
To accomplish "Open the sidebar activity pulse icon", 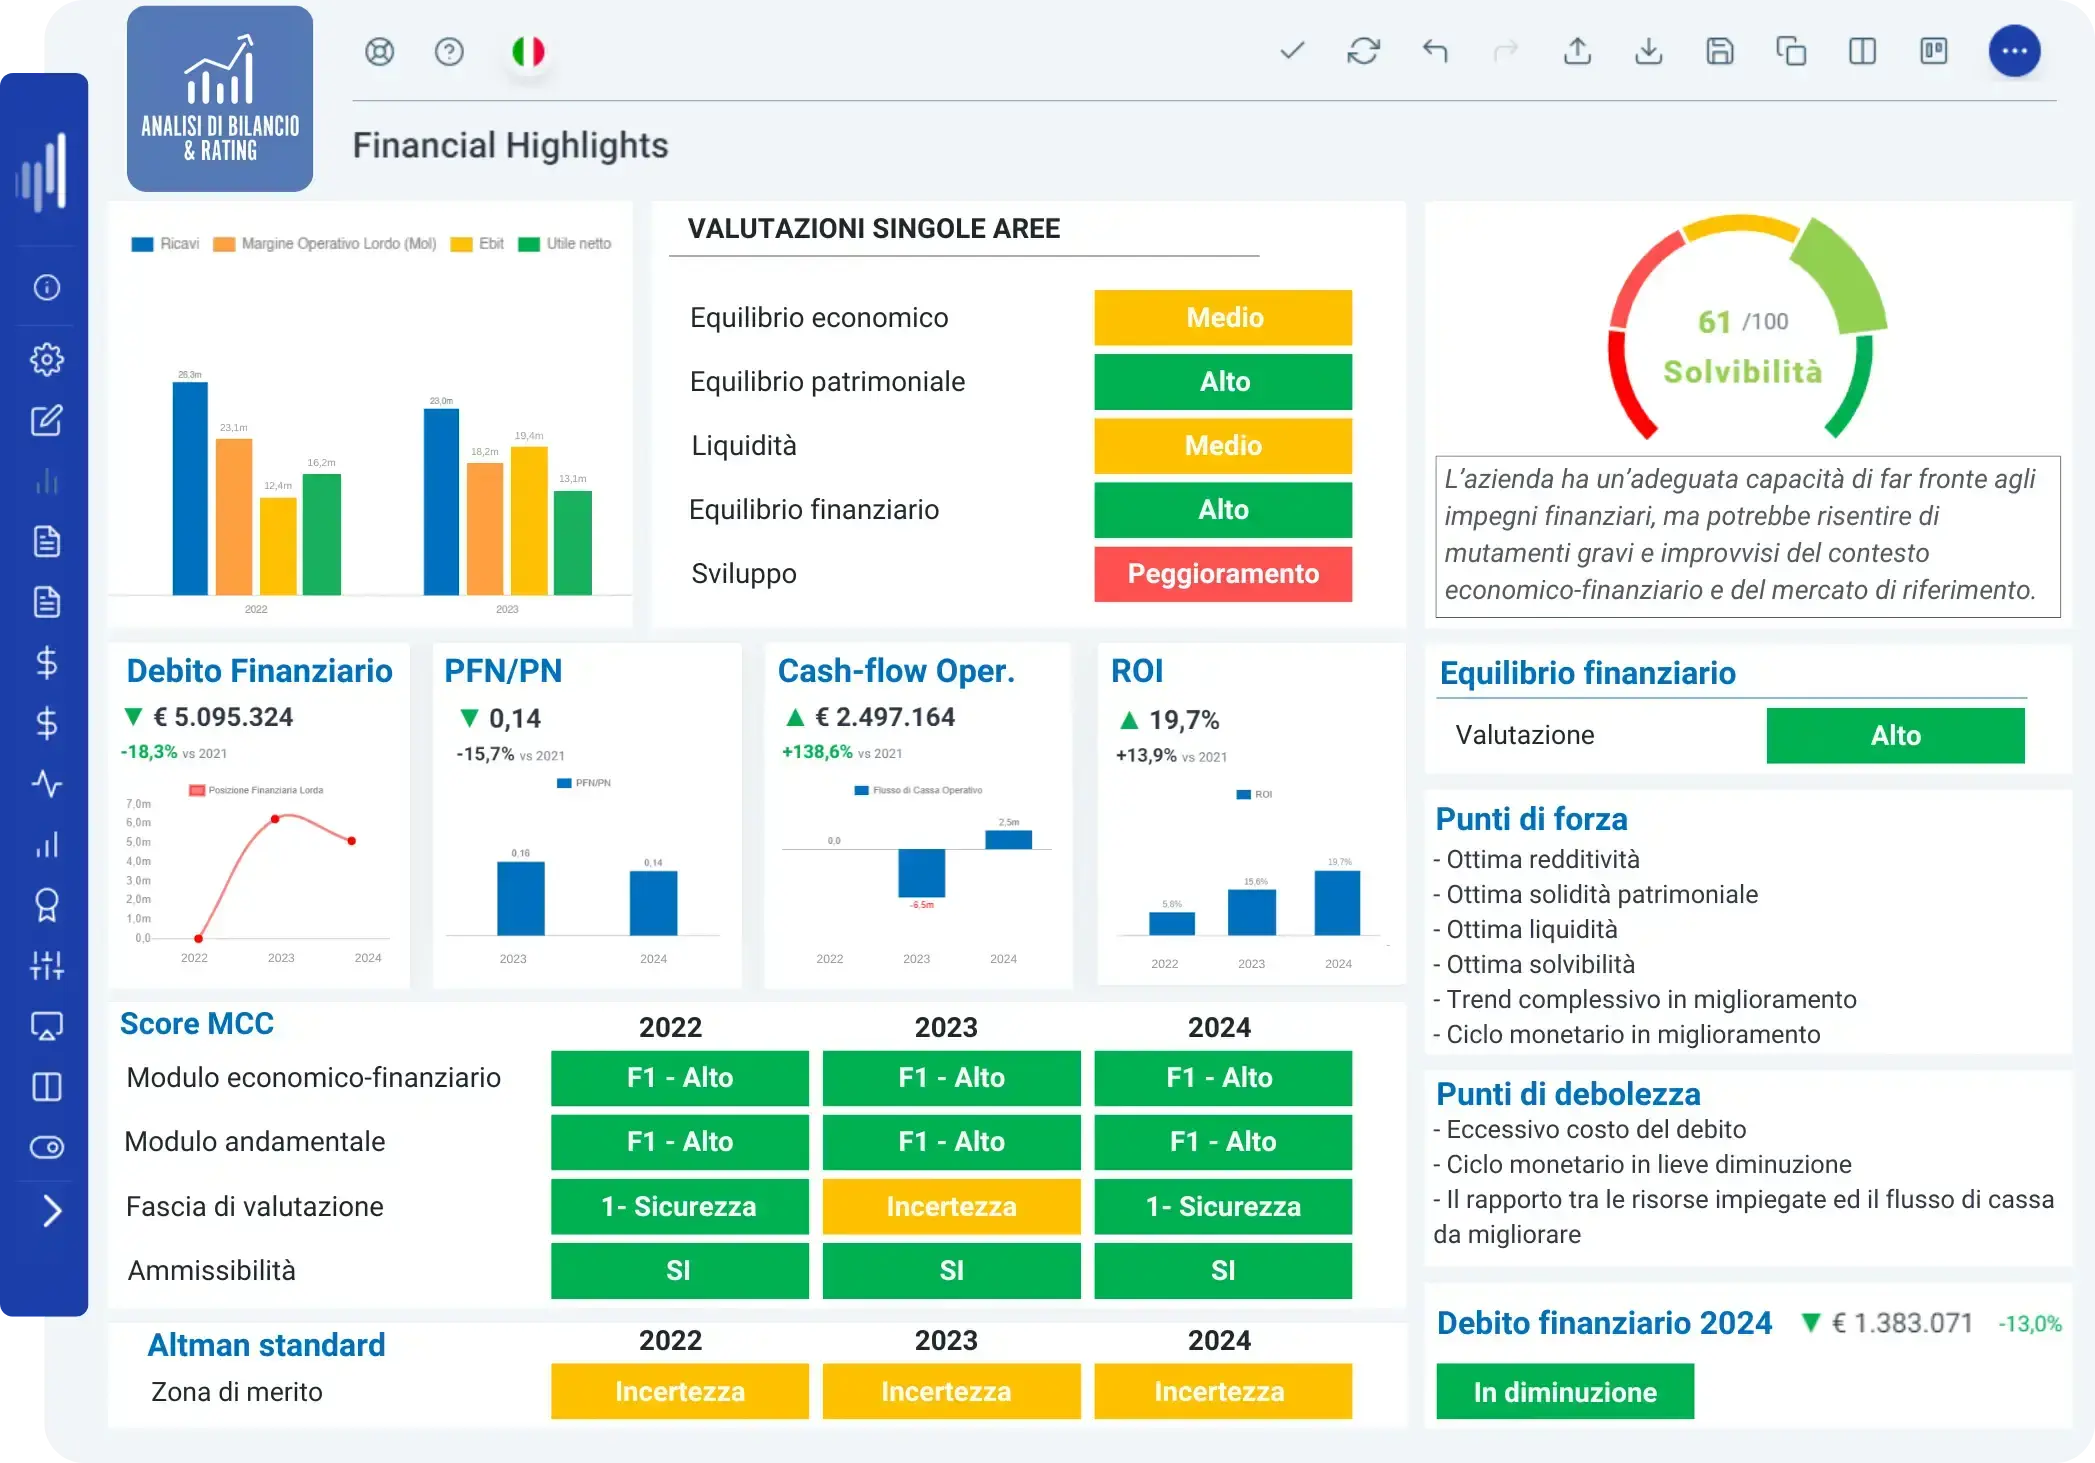I will [47, 783].
